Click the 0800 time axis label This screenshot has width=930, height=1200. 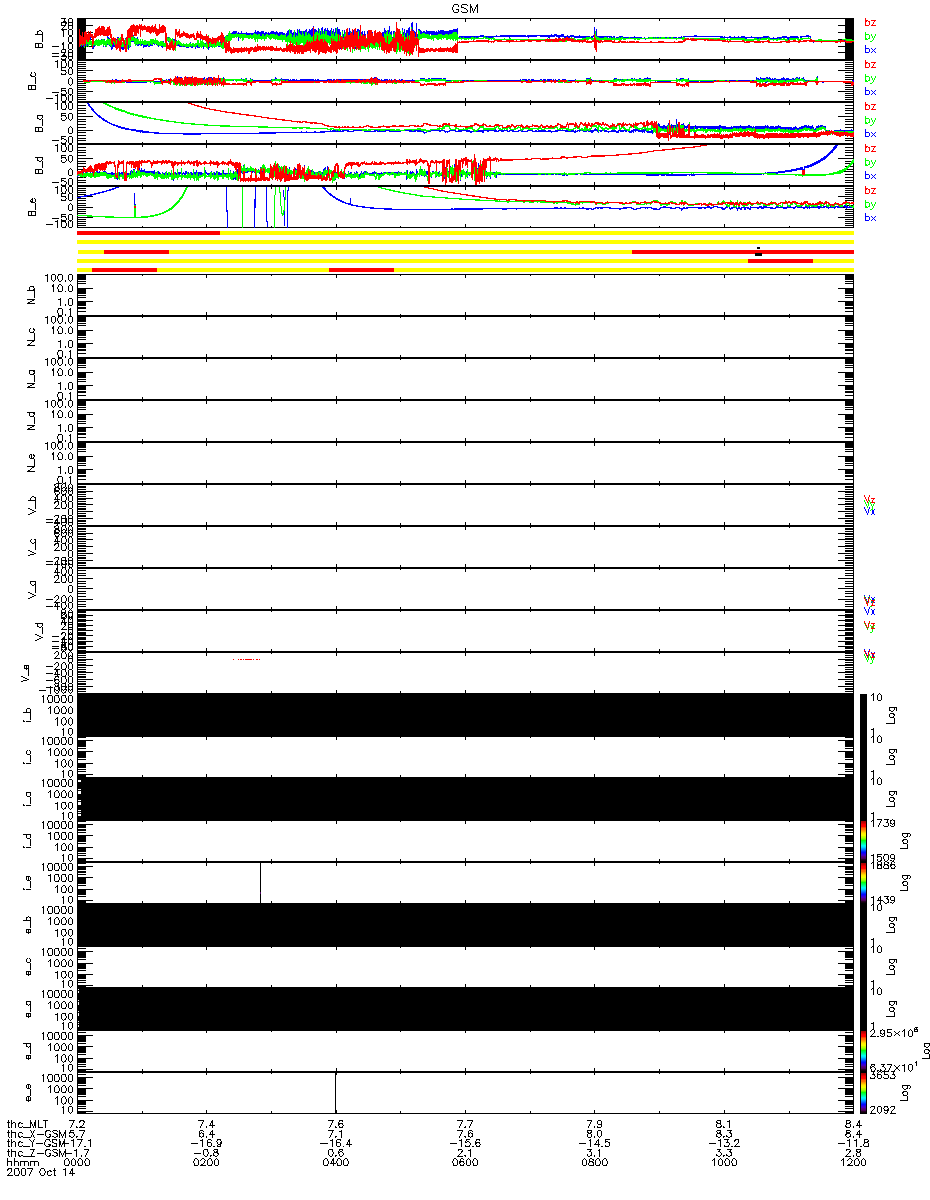tap(594, 1164)
